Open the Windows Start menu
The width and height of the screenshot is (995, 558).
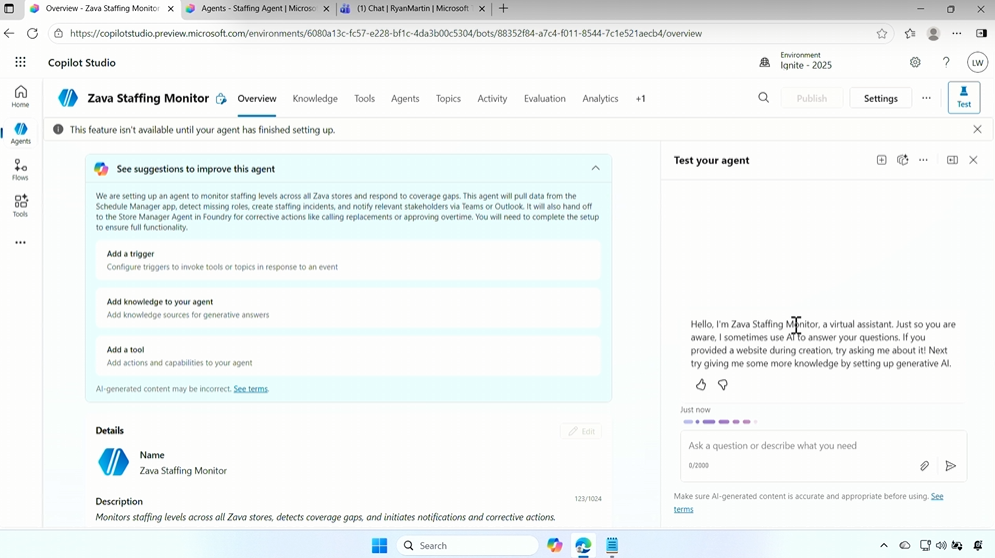(379, 545)
